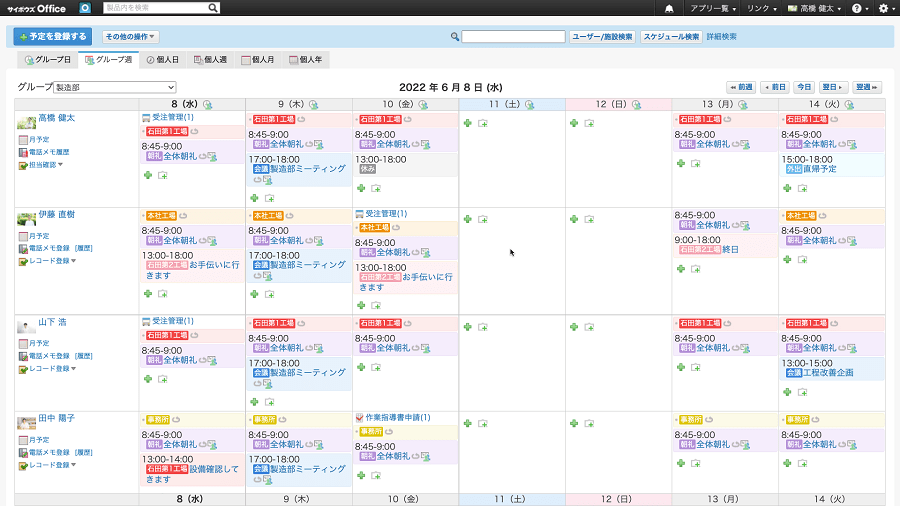Click the notification bell icon

[669, 8]
